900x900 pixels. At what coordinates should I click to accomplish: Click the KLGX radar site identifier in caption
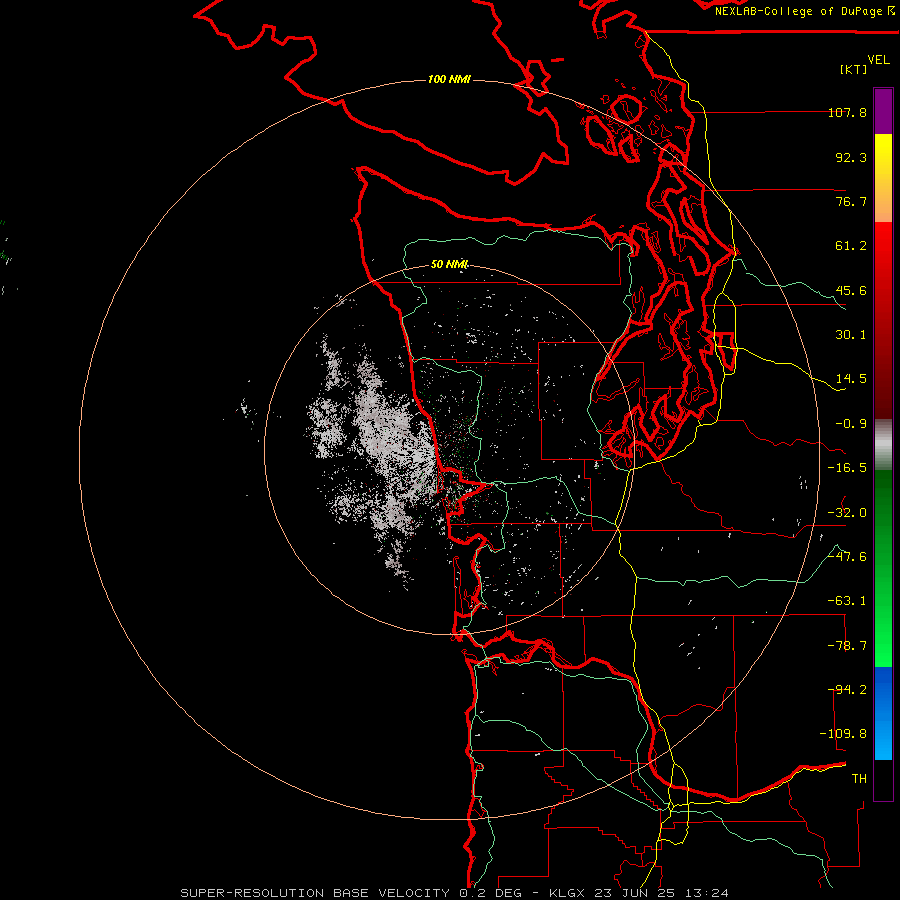[x=567, y=893]
